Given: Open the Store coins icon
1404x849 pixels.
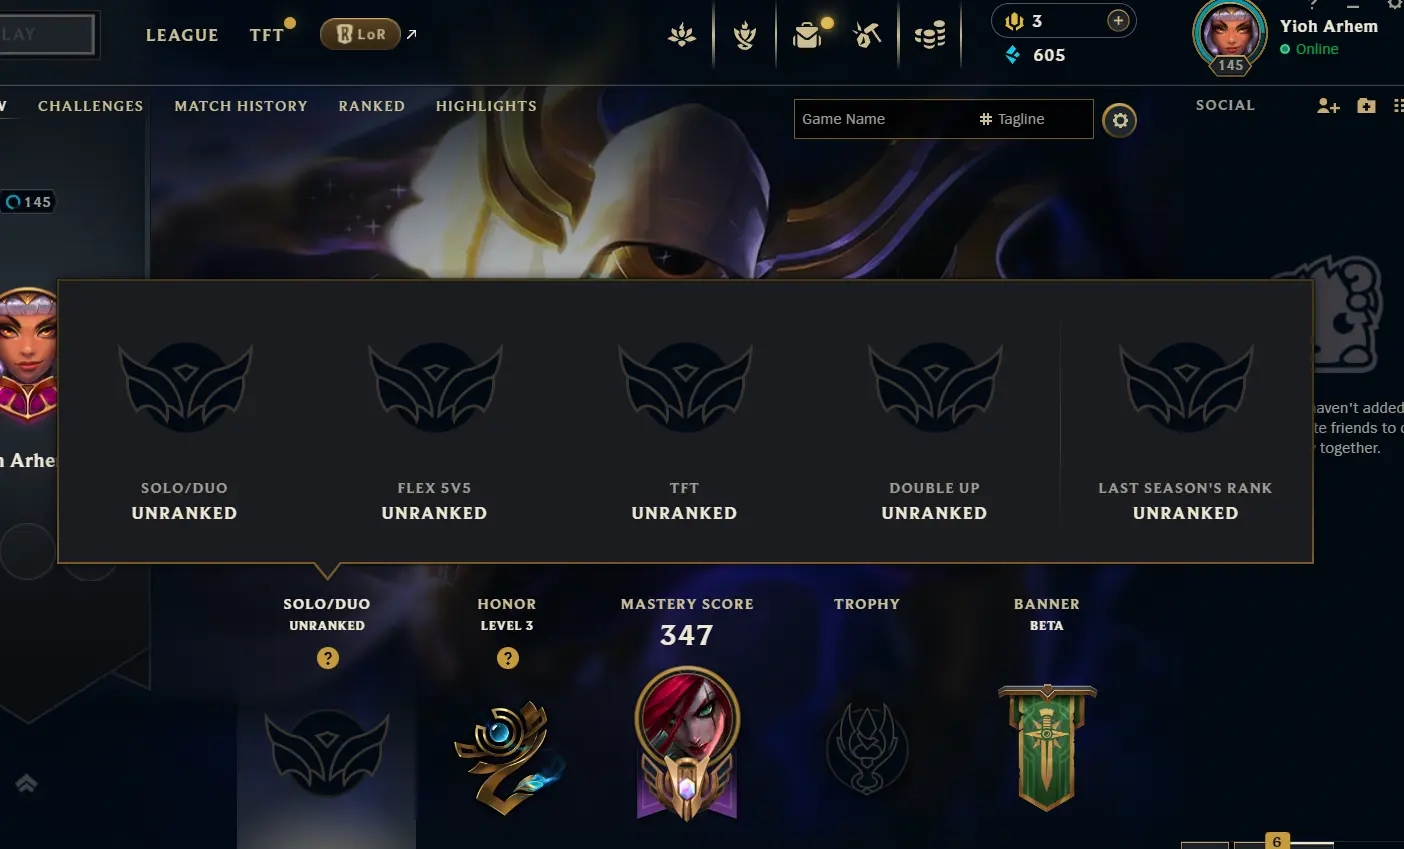Looking at the screenshot, I should click(x=930, y=36).
